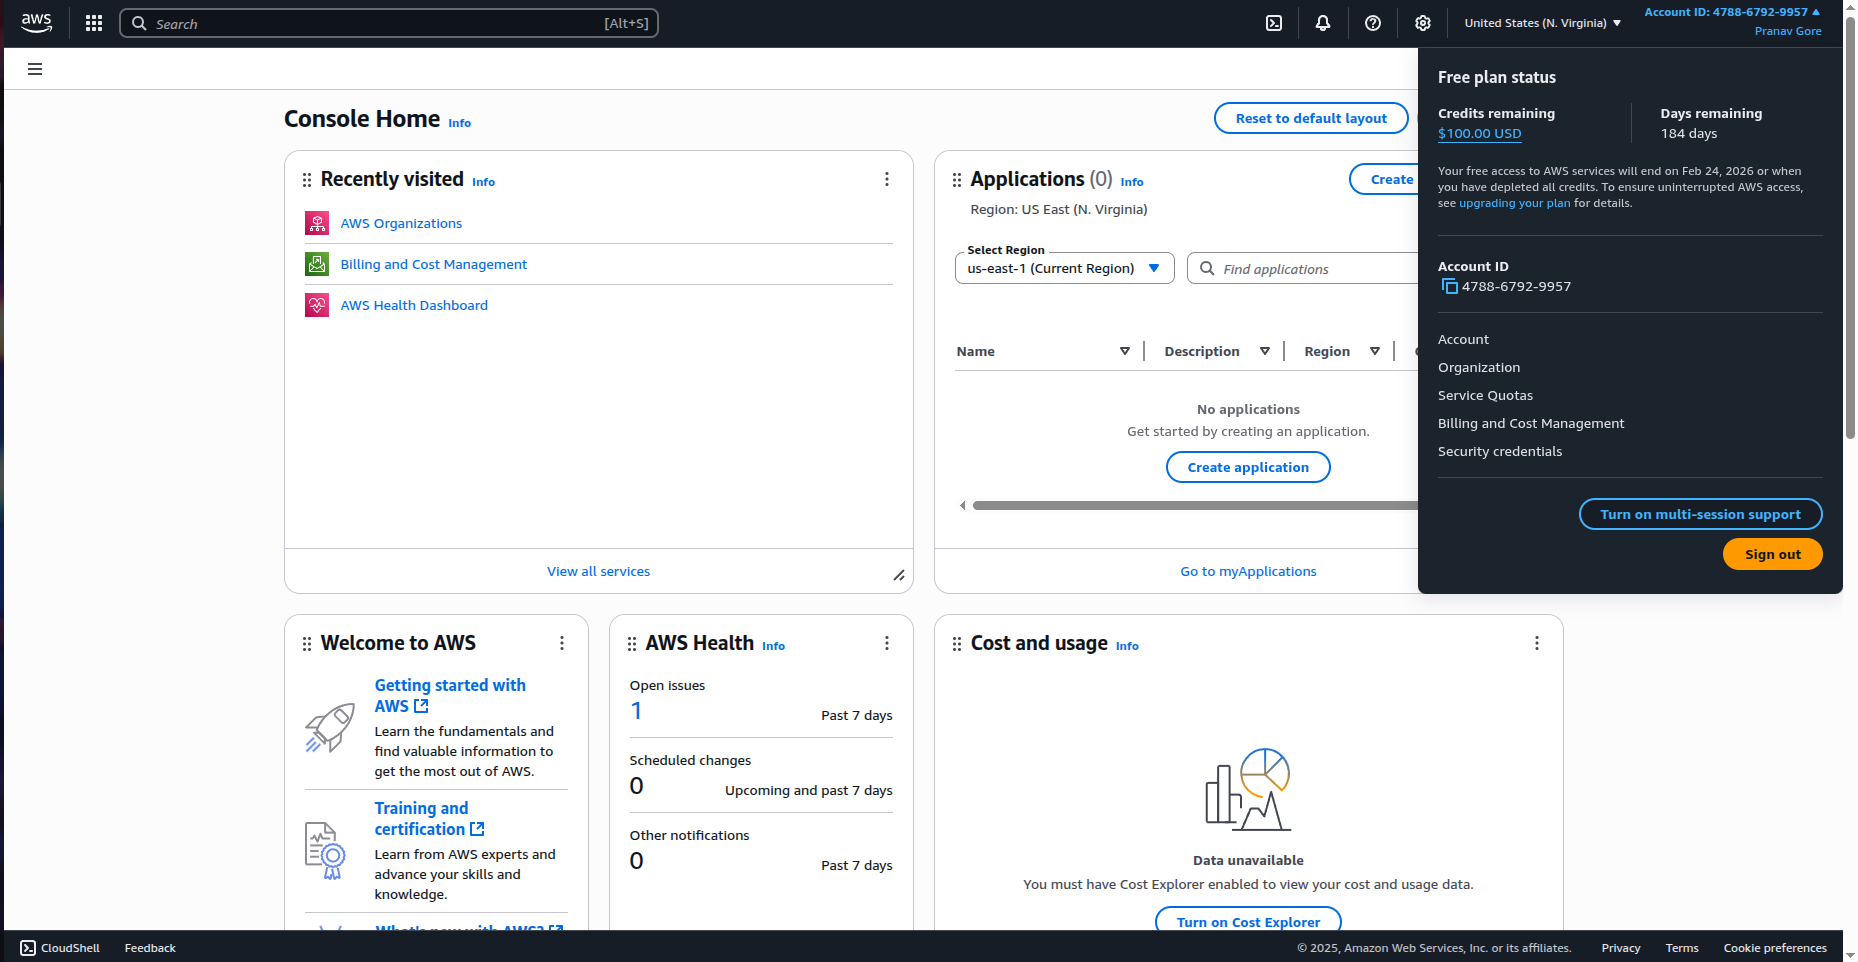
Task: Select Security credentials from account menu
Action: point(1500,451)
